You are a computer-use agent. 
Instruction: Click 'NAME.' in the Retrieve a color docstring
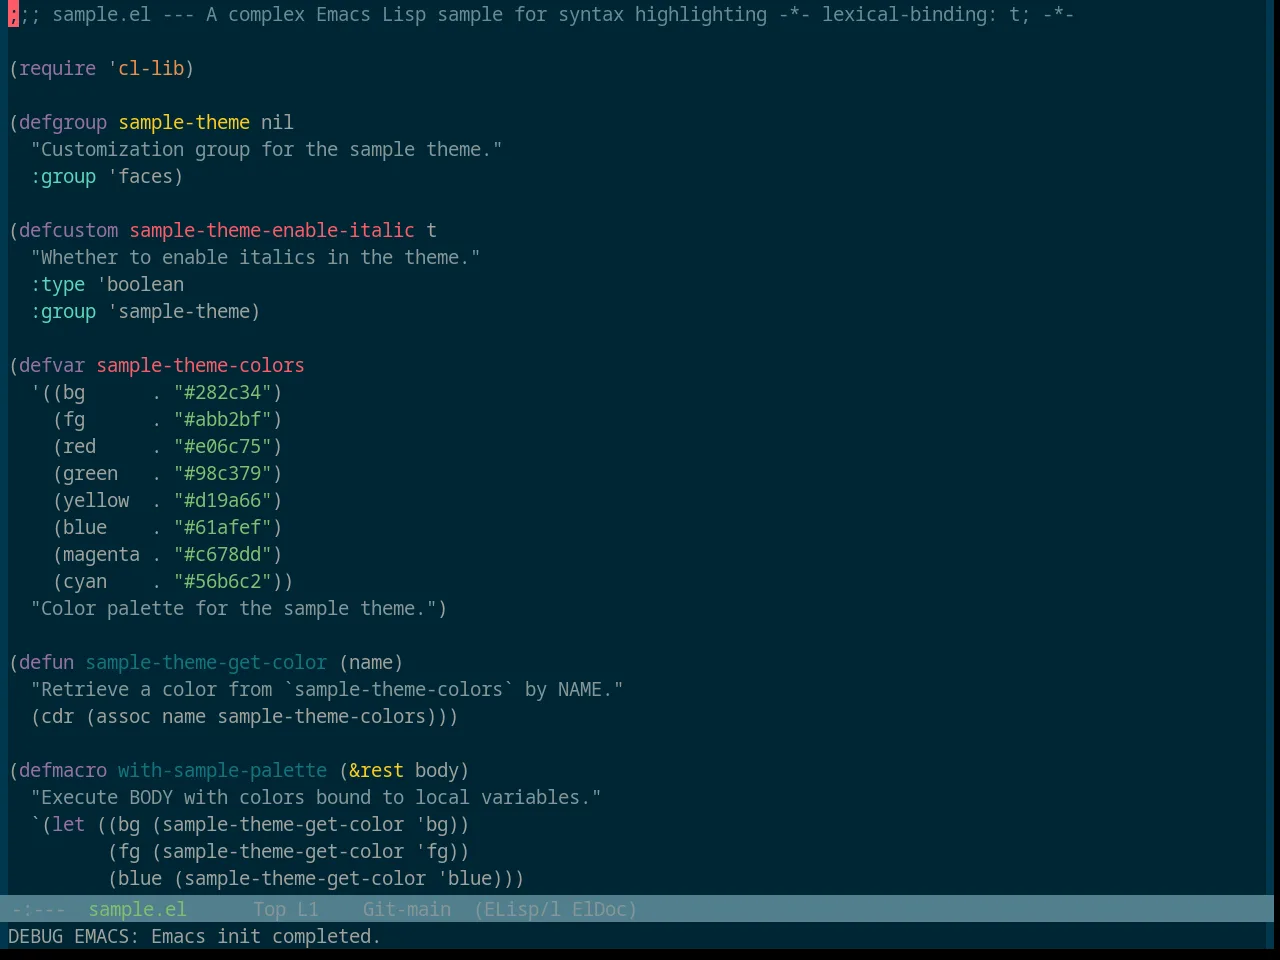point(585,689)
